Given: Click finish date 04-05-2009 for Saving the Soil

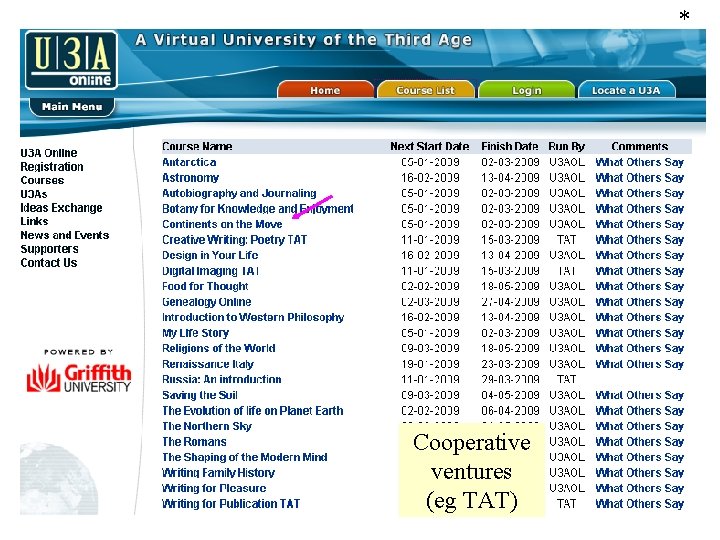Looking at the screenshot, I should click(510, 395).
